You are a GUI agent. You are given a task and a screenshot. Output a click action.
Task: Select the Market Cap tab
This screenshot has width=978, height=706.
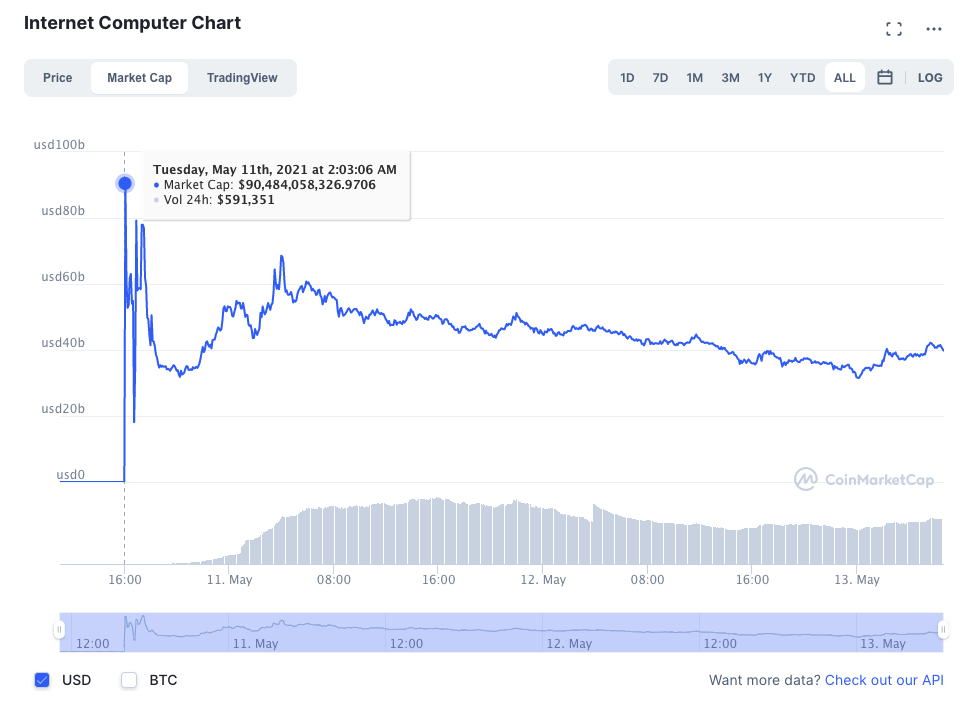(139, 77)
